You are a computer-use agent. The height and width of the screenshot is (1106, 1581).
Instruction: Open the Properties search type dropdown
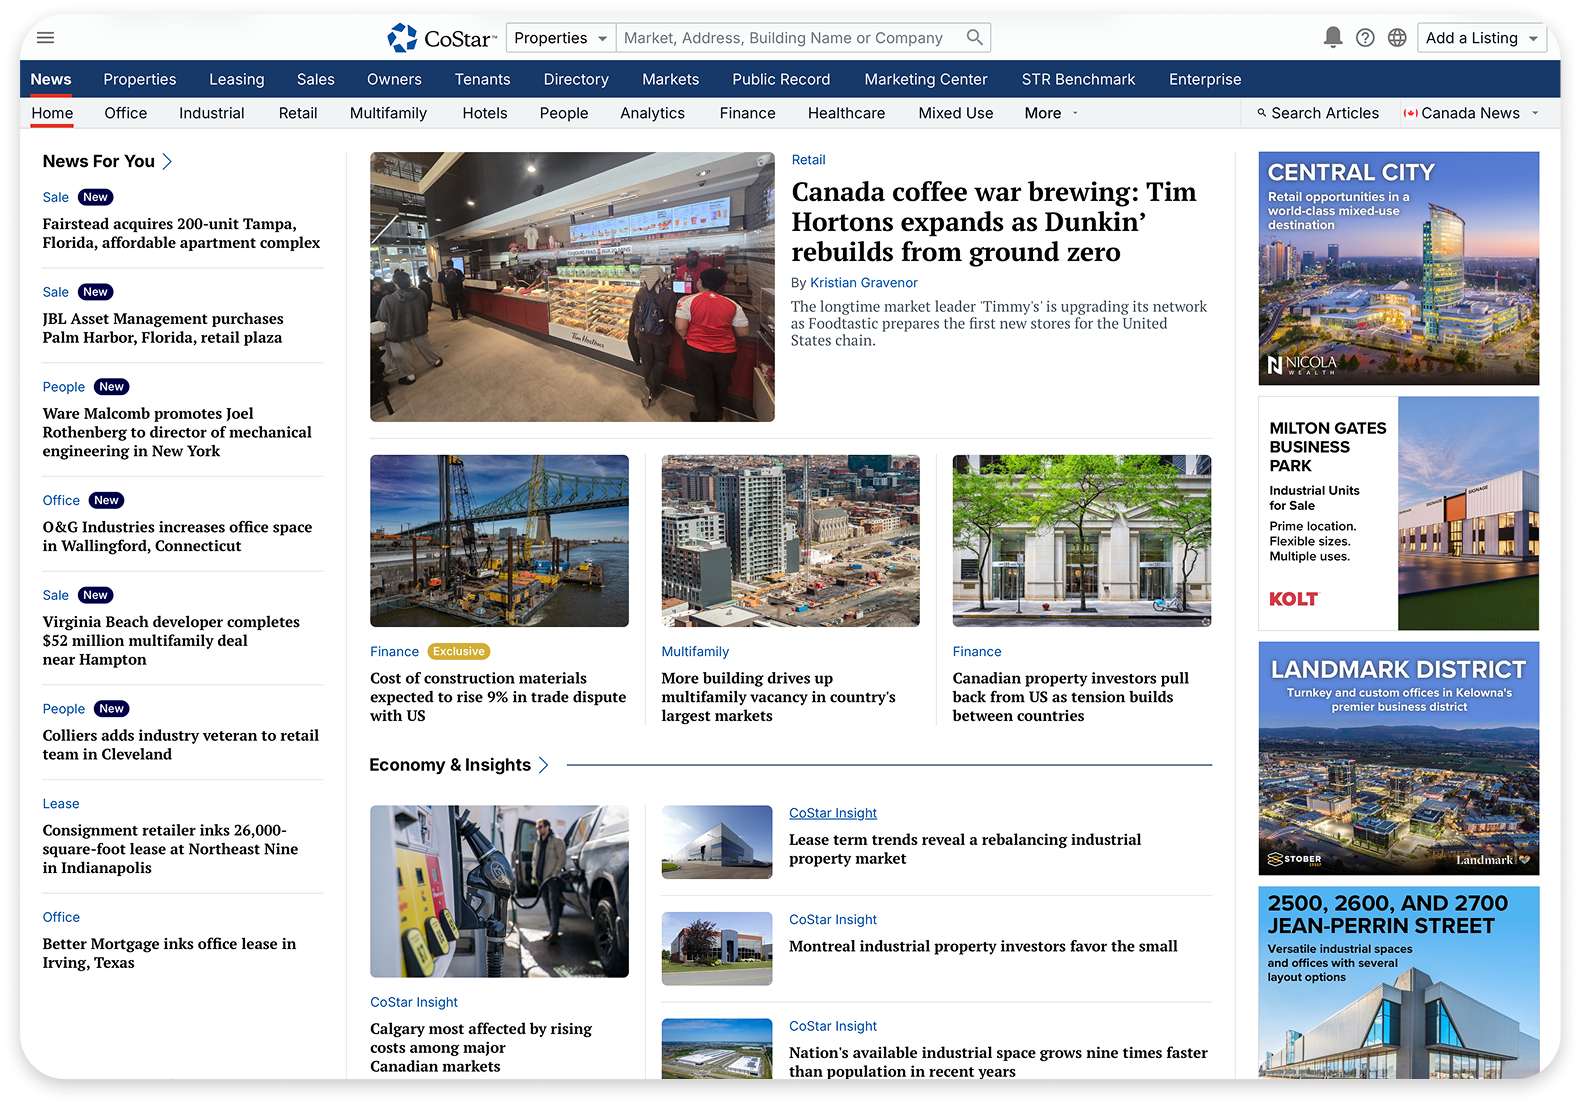coord(561,38)
